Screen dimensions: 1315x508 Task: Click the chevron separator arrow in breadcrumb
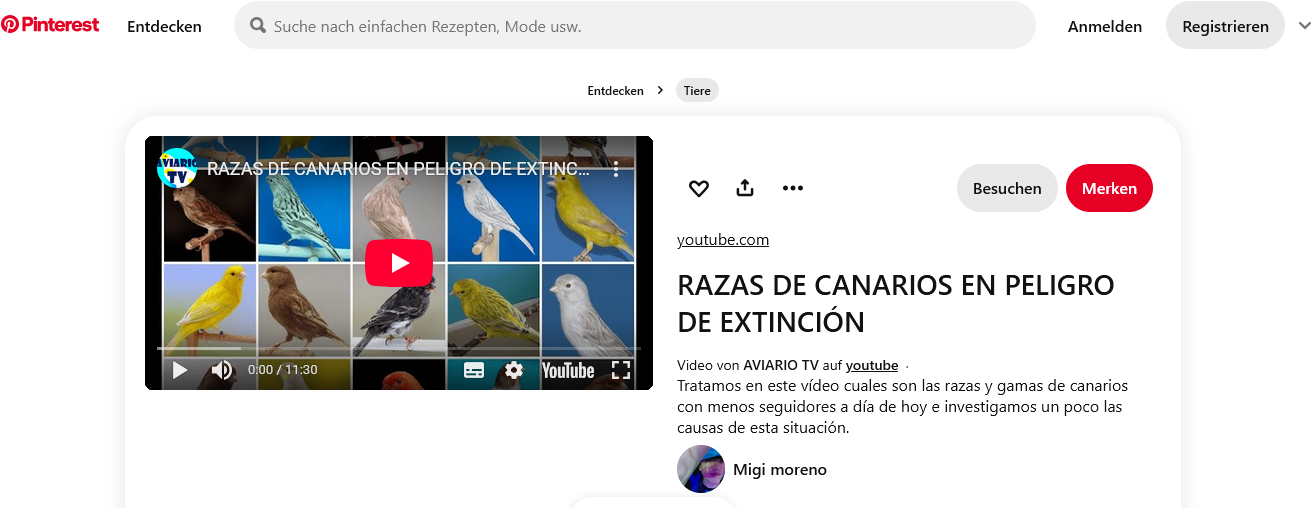[x=660, y=90]
